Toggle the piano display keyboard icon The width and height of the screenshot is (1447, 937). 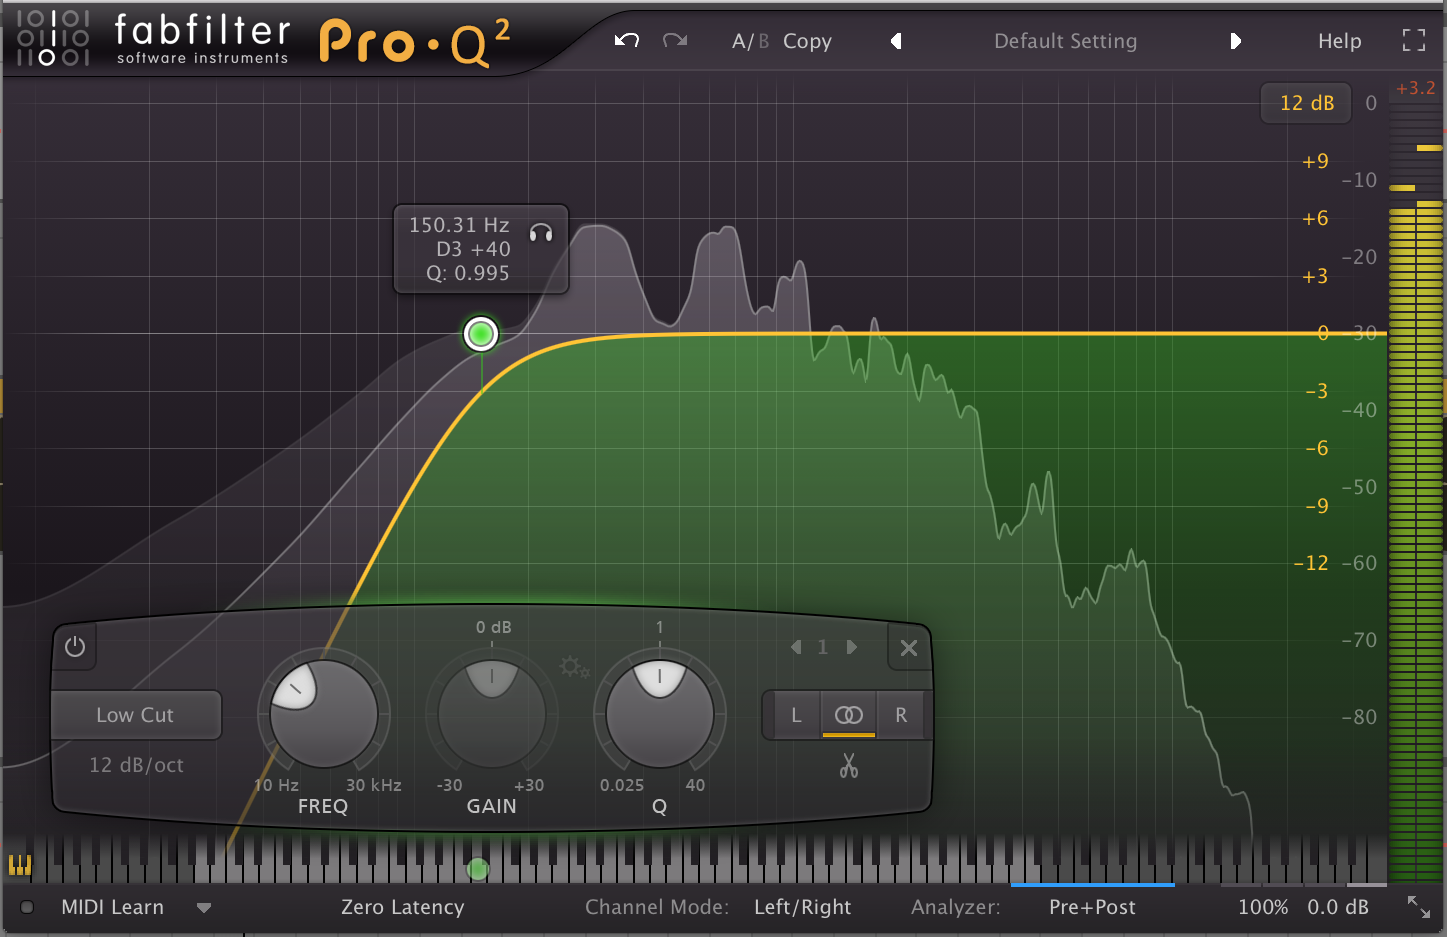[20, 865]
